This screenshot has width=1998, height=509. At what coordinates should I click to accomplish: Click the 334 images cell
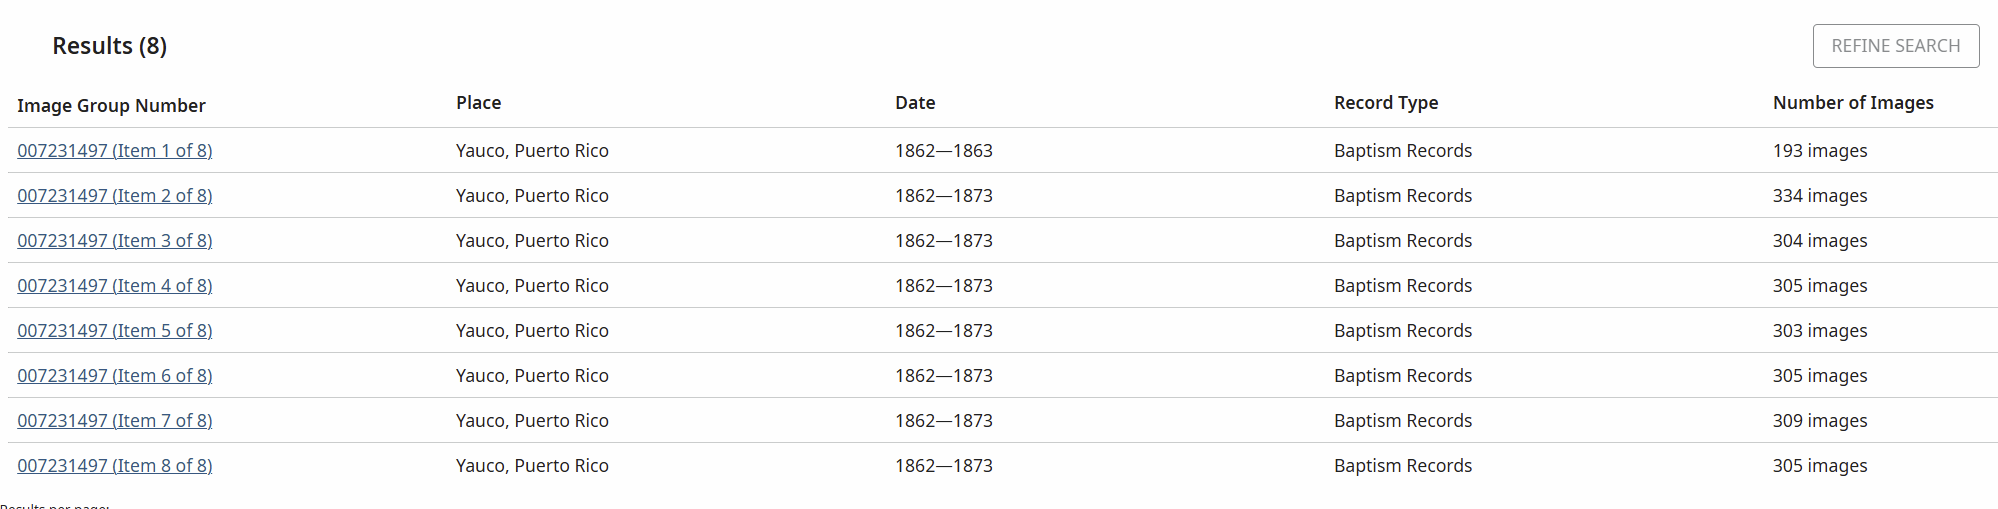click(1819, 196)
